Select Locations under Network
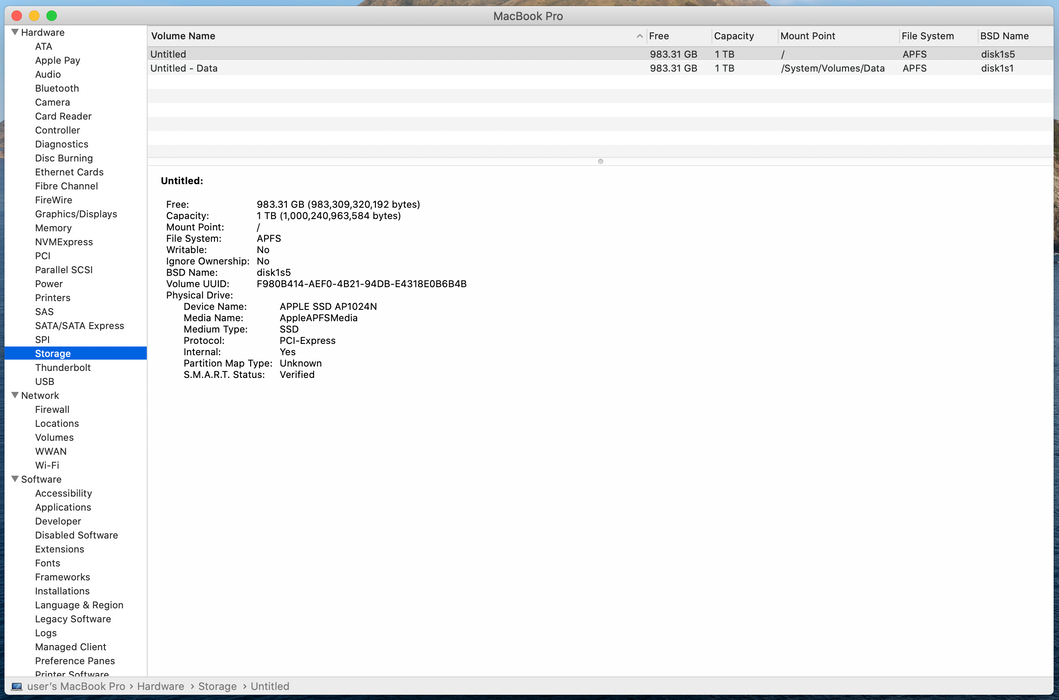The height and width of the screenshot is (700, 1059). [57, 424]
